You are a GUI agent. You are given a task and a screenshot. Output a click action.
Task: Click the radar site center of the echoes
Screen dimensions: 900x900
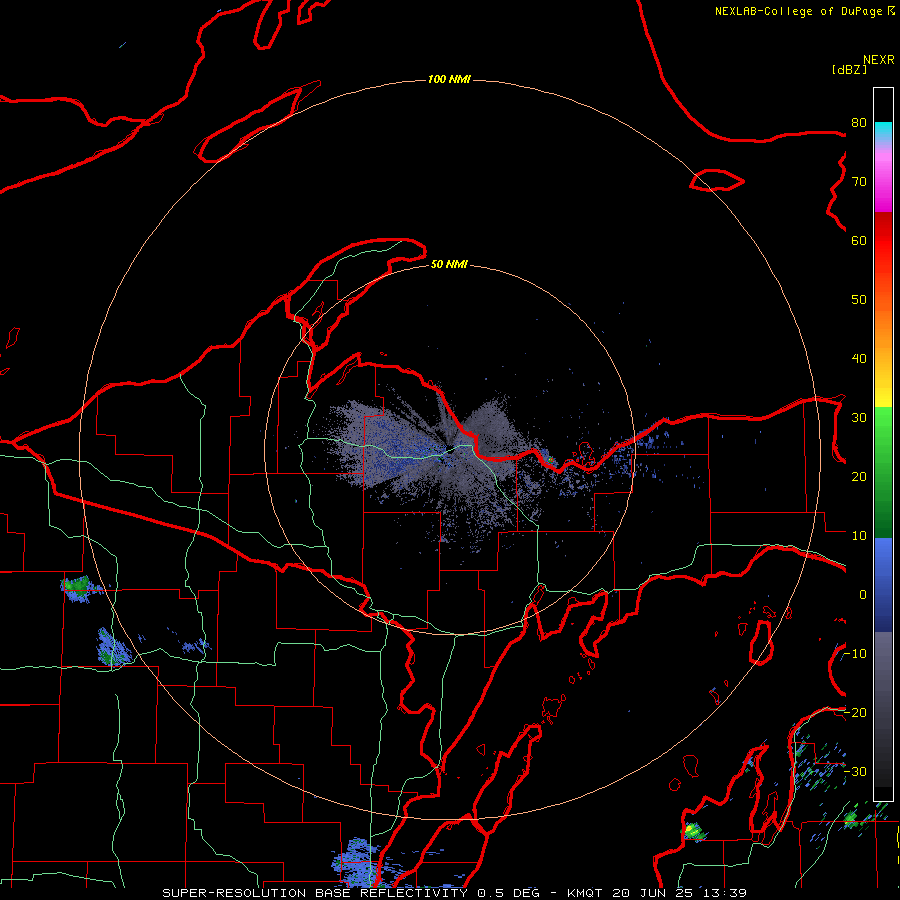[449, 449]
